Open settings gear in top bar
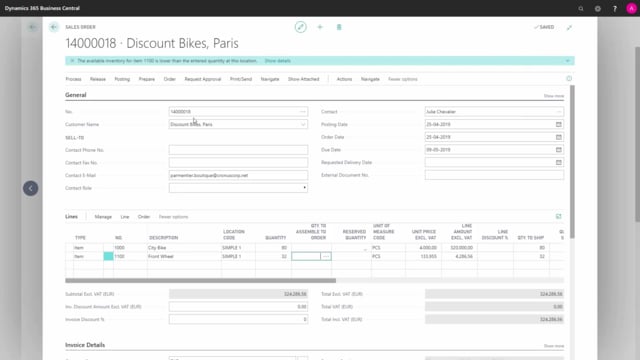The image size is (640, 360). (x=598, y=8)
